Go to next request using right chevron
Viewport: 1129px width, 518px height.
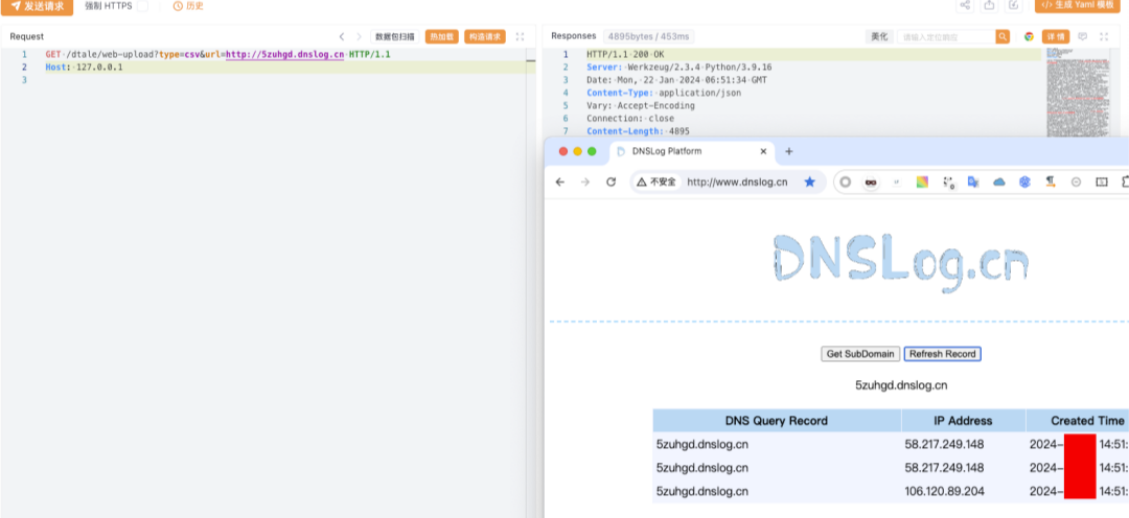(x=359, y=36)
